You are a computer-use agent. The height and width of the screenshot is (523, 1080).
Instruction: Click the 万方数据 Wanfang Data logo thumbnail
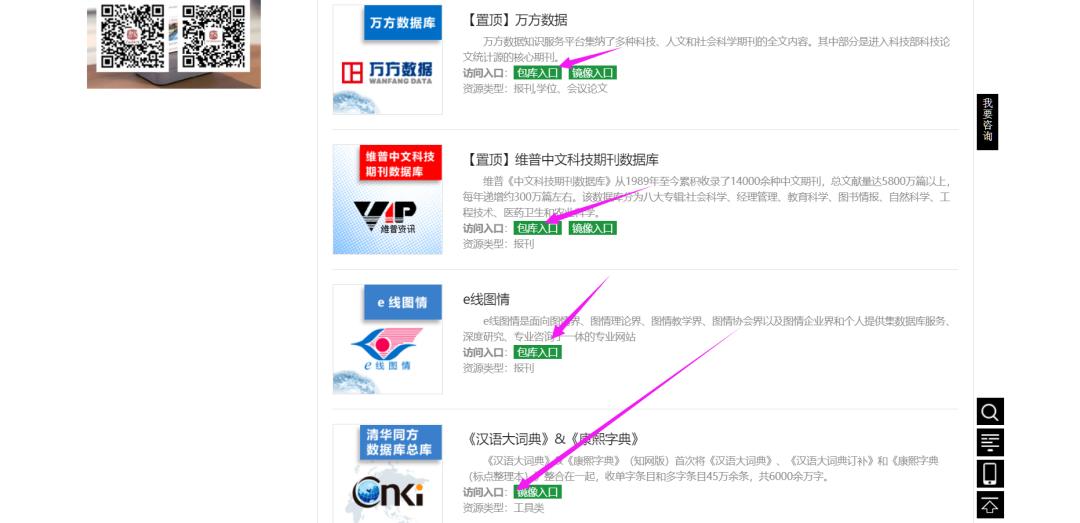pyautogui.click(x=388, y=59)
